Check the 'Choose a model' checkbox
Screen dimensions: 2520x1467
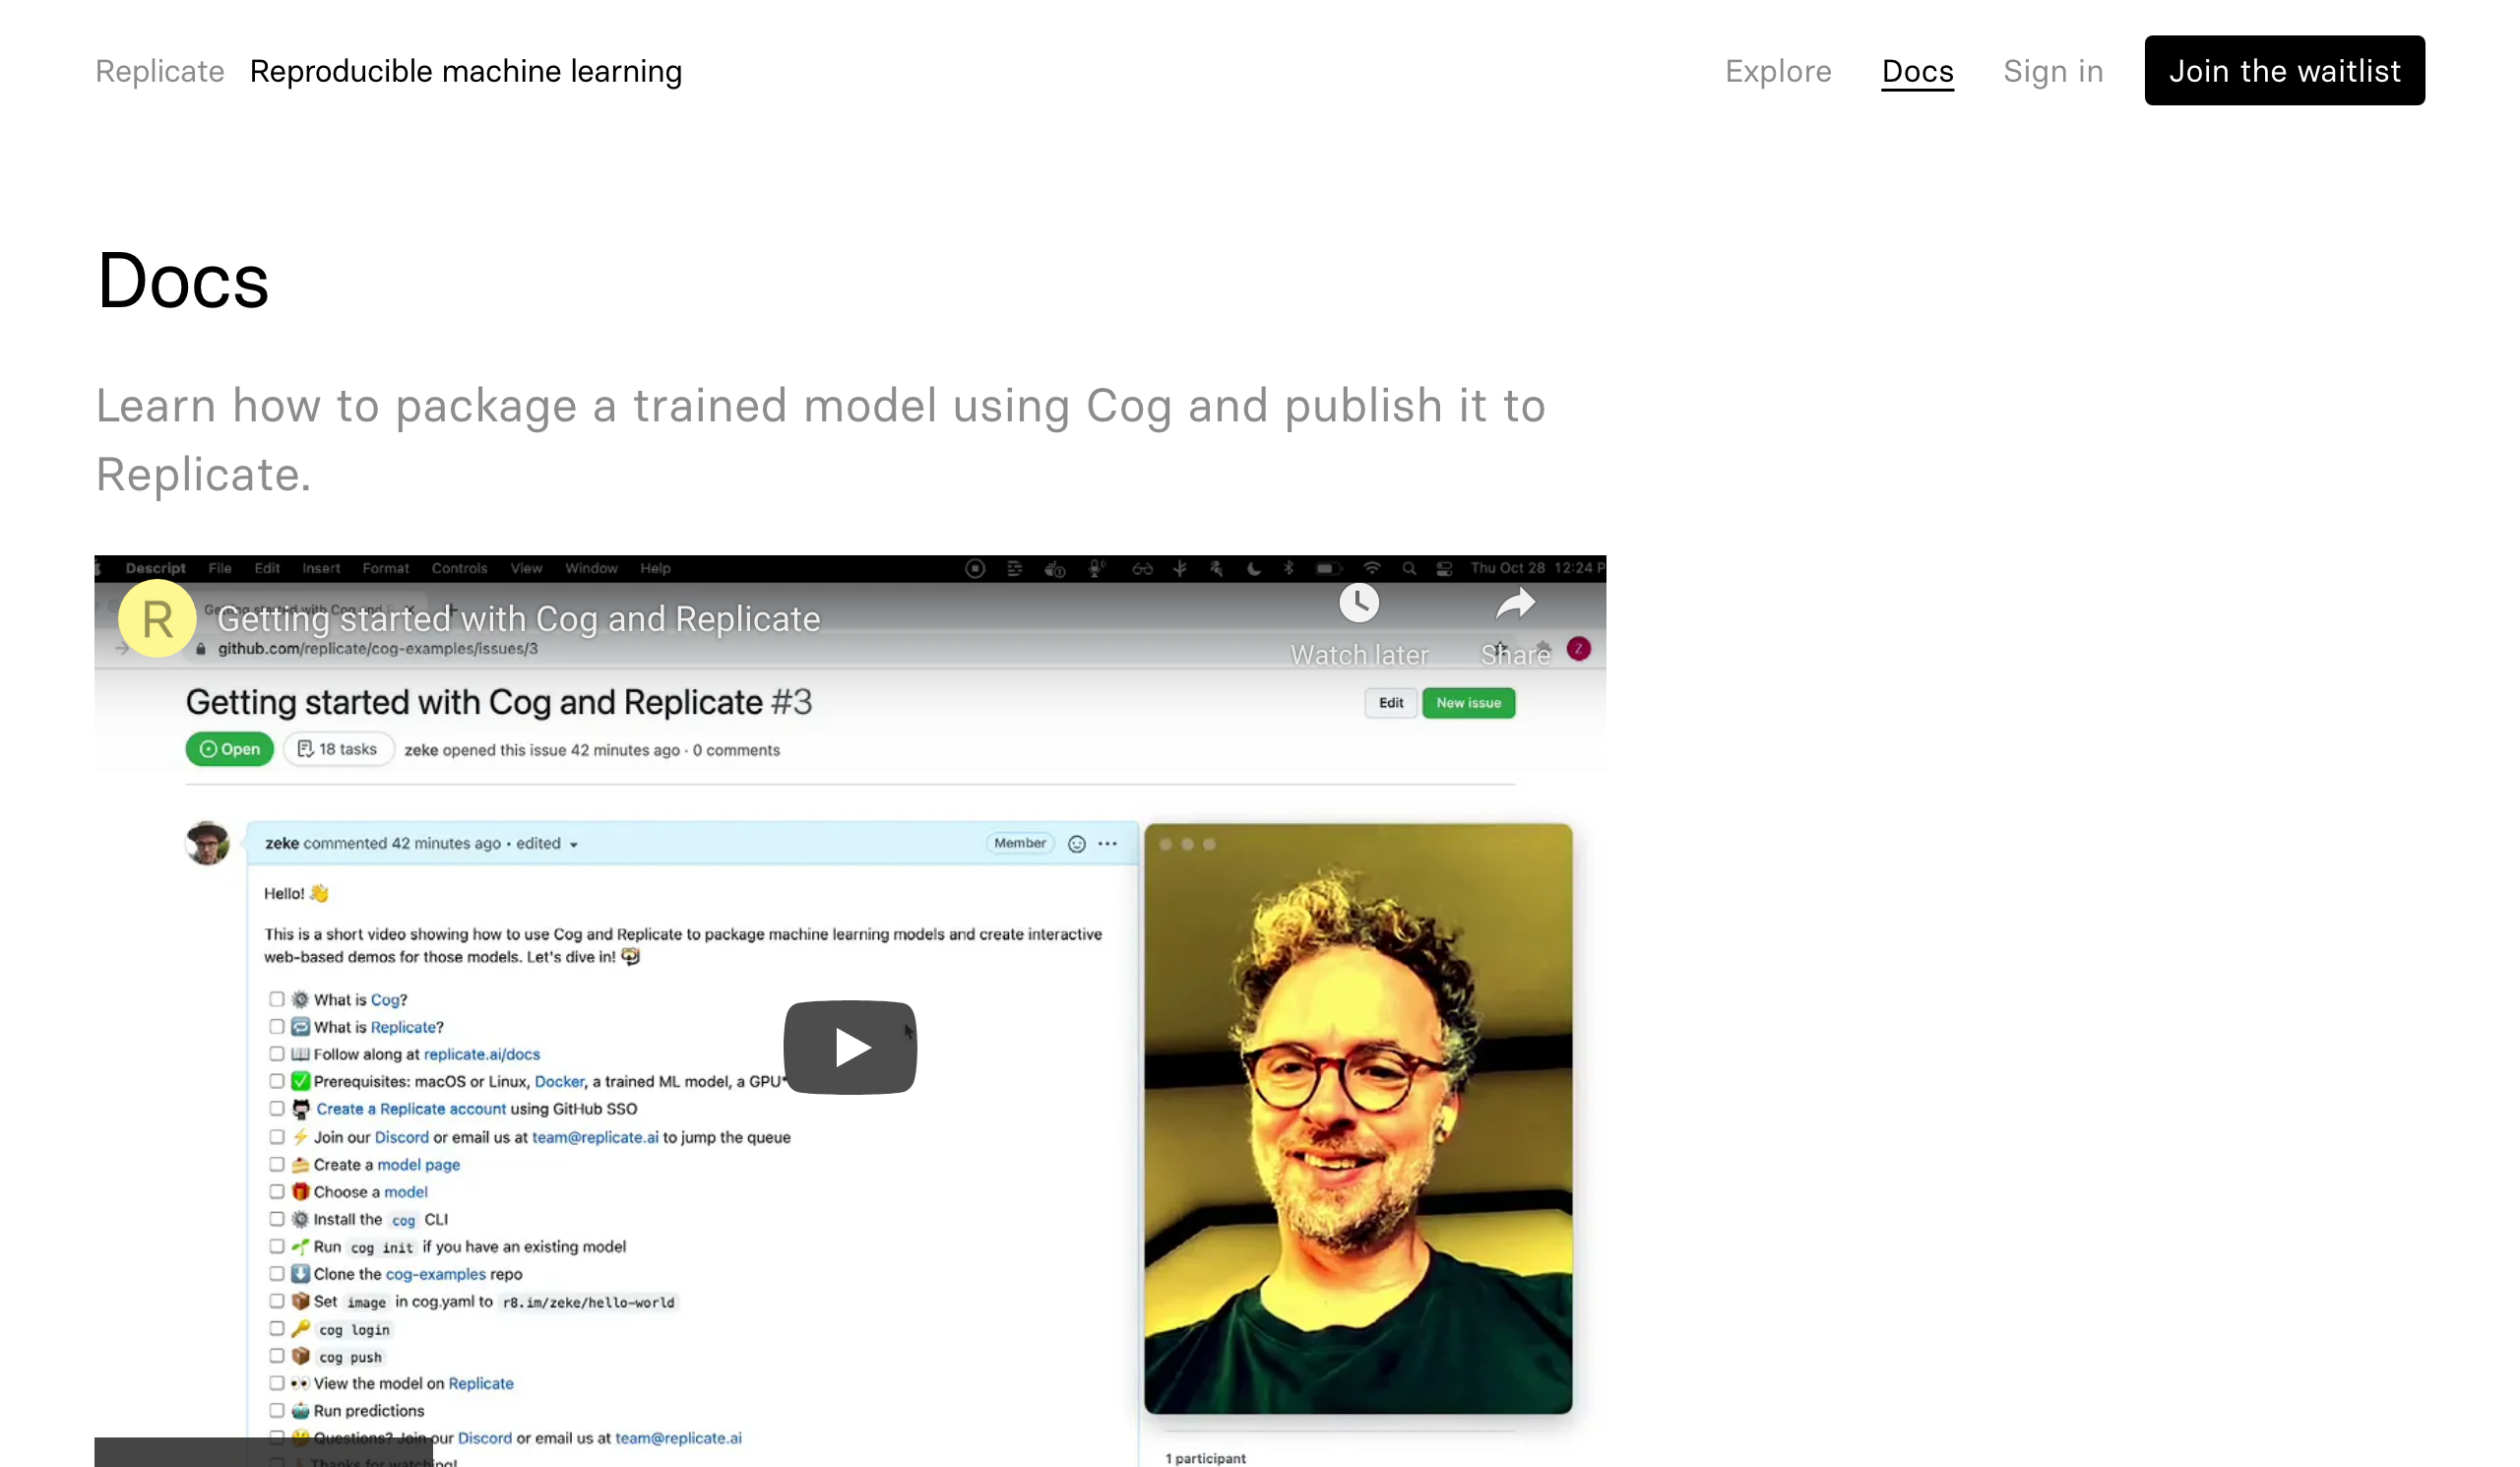(276, 1192)
